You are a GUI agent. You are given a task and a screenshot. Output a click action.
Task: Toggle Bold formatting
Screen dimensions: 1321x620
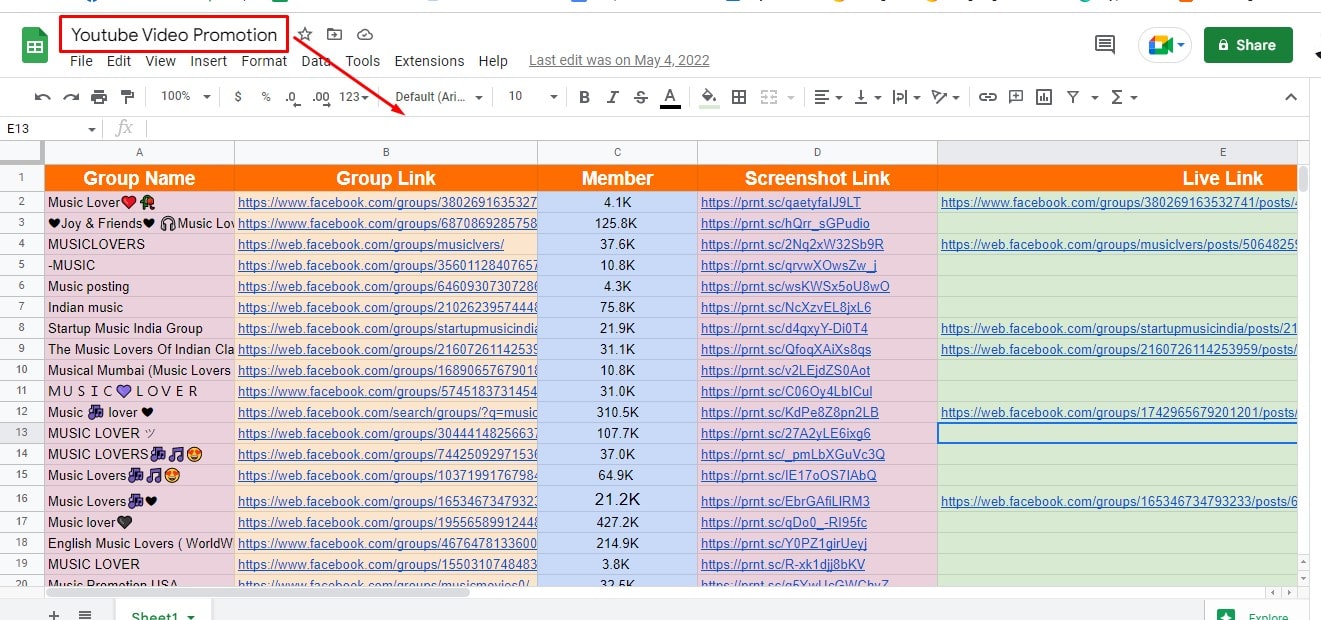pyautogui.click(x=585, y=97)
